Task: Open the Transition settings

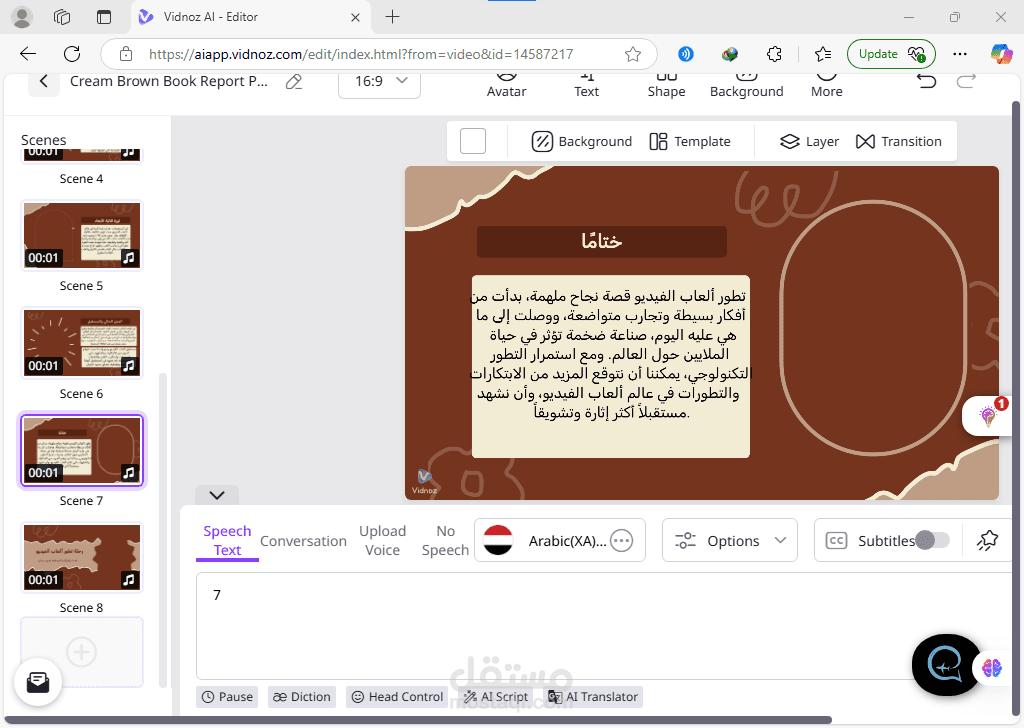Action: tap(899, 141)
